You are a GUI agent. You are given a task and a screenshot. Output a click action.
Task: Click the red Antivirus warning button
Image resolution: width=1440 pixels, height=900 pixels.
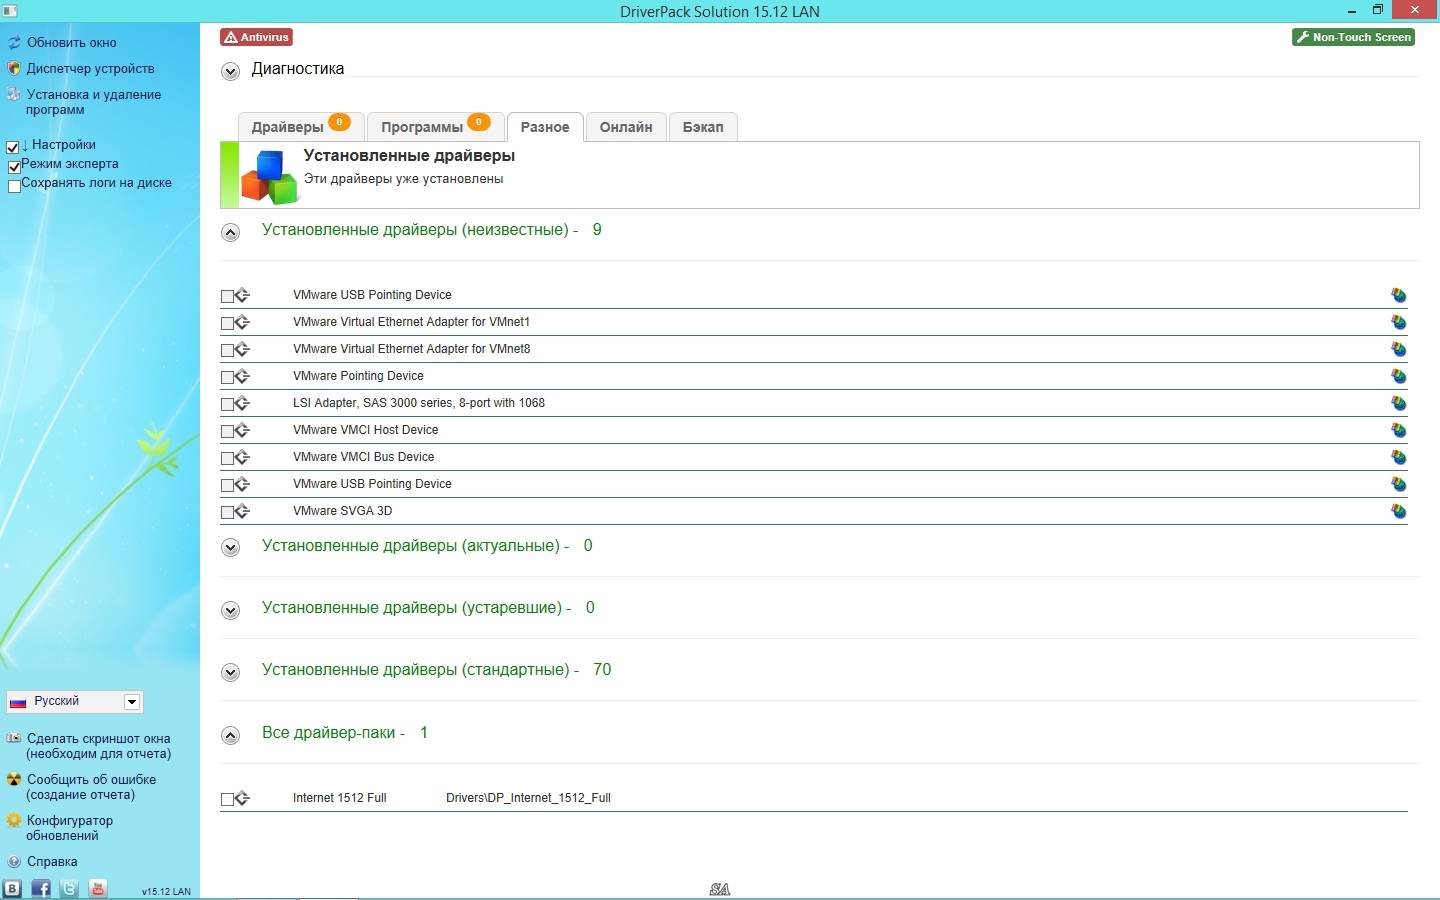257,37
